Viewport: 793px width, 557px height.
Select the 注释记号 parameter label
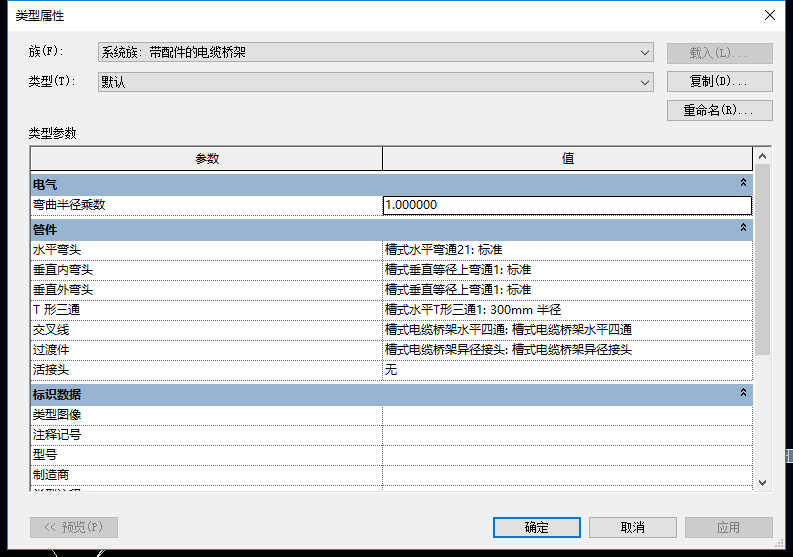point(57,435)
